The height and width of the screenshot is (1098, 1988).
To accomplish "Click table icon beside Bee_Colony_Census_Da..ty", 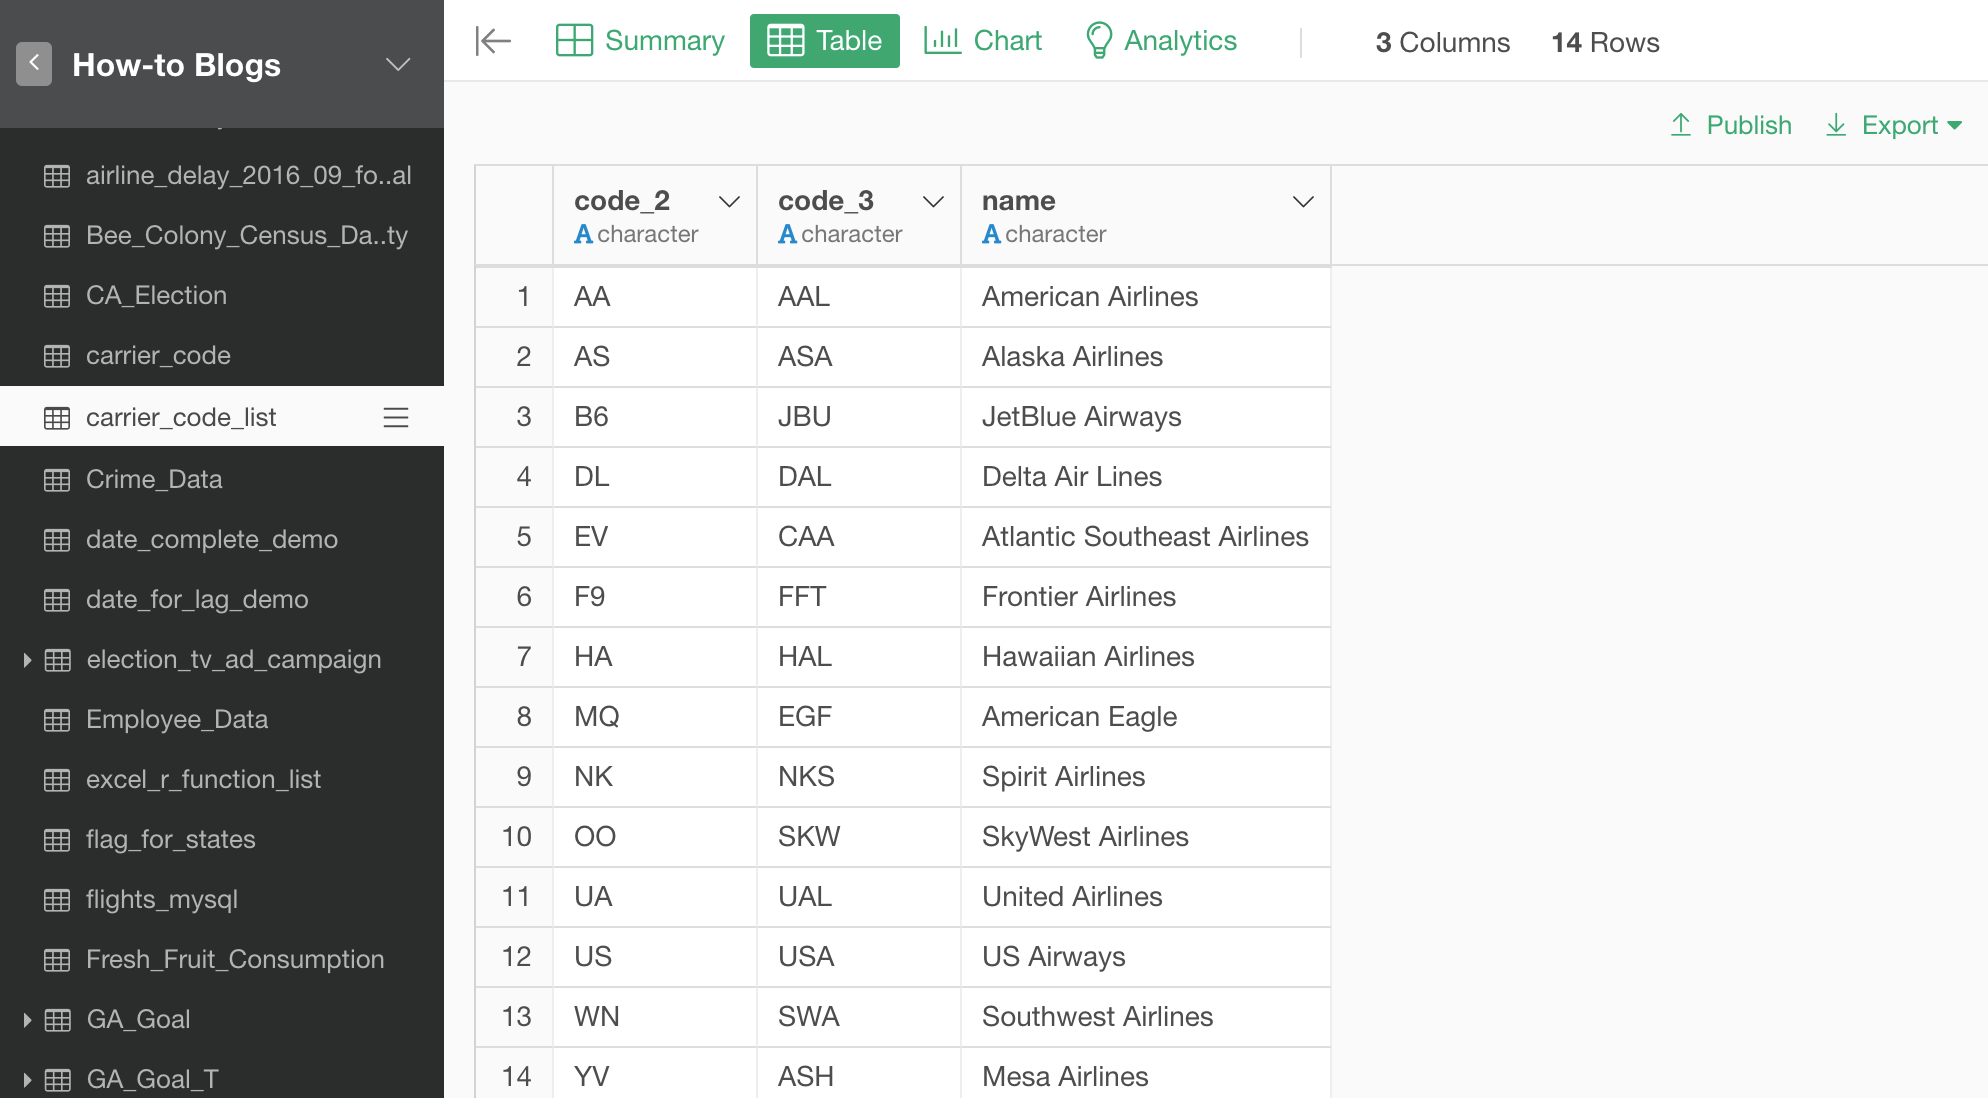I will [57, 236].
